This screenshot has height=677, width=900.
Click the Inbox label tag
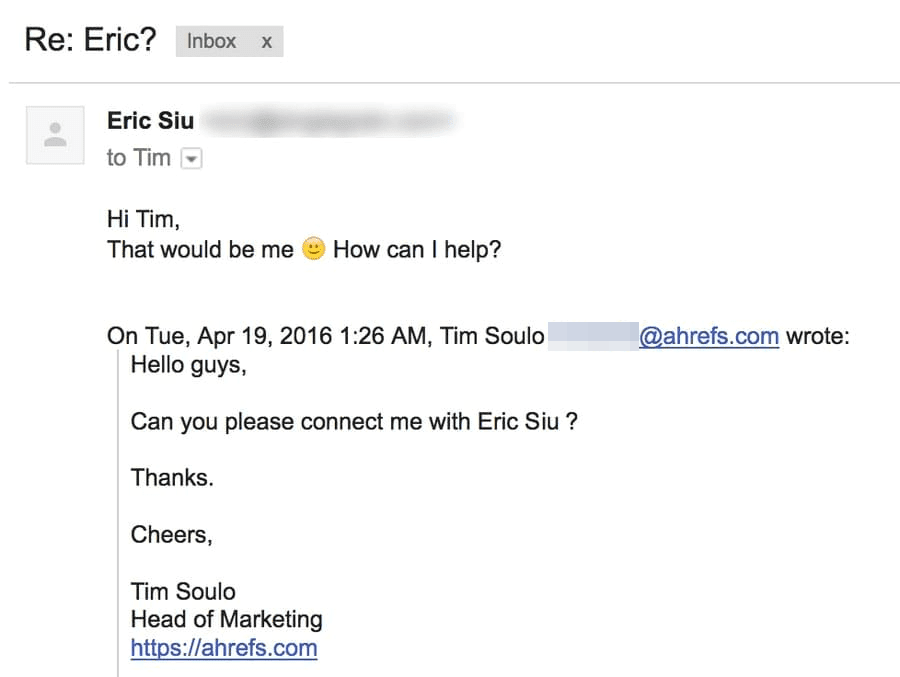[212, 42]
